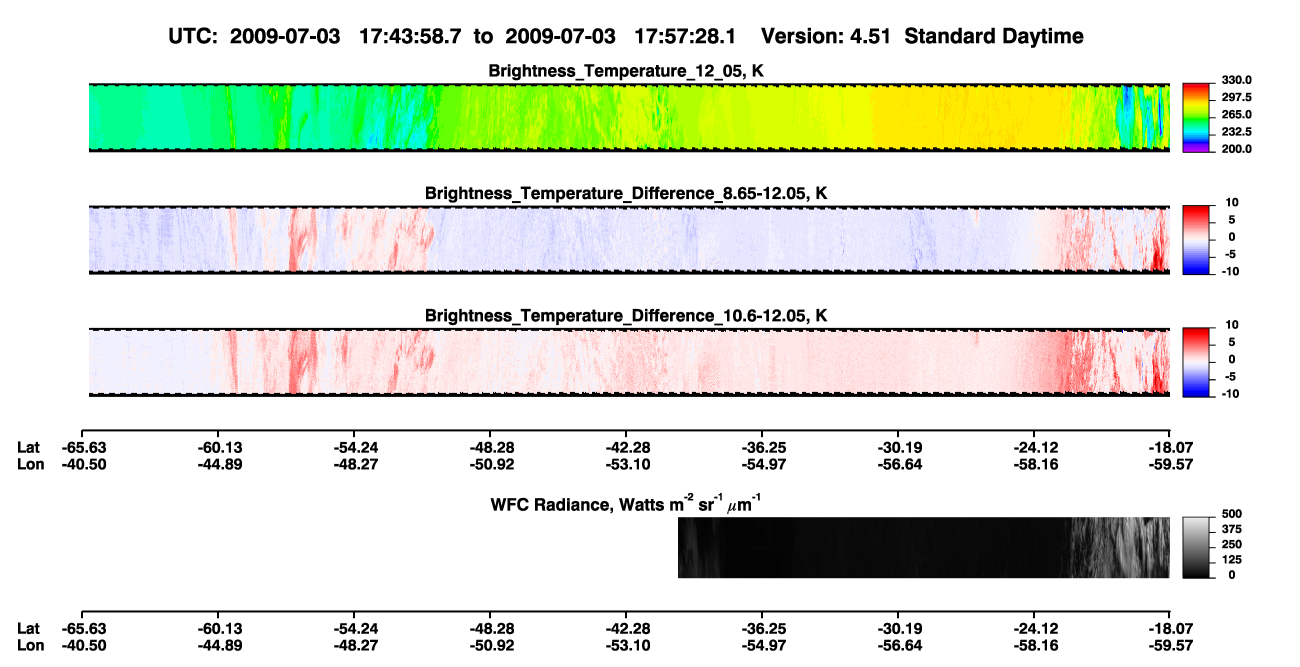The width and height of the screenshot is (1300, 667).
Task: Click the Lat label of the bottom axis
Action: coord(28,628)
